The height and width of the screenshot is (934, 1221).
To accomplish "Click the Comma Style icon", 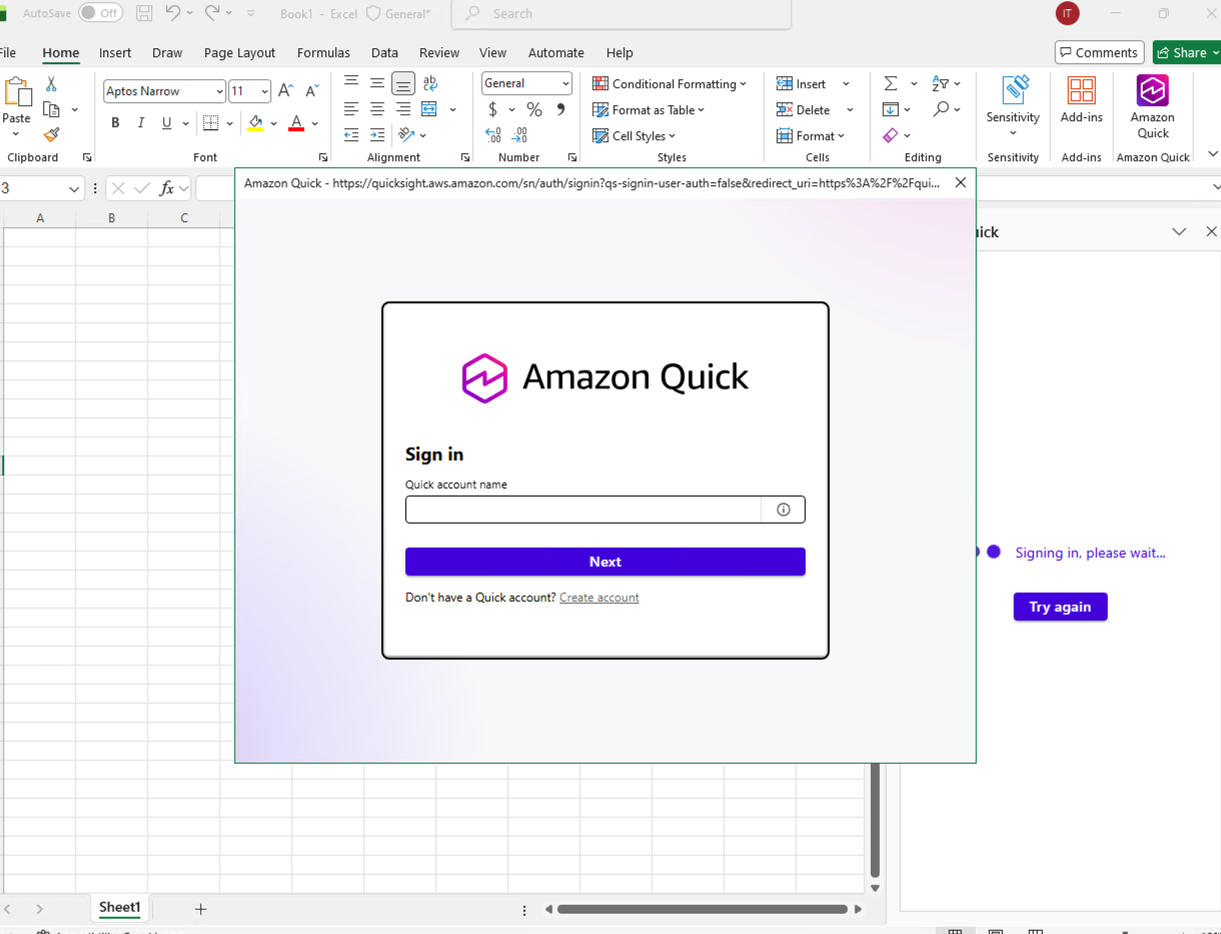I will [x=560, y=109].
